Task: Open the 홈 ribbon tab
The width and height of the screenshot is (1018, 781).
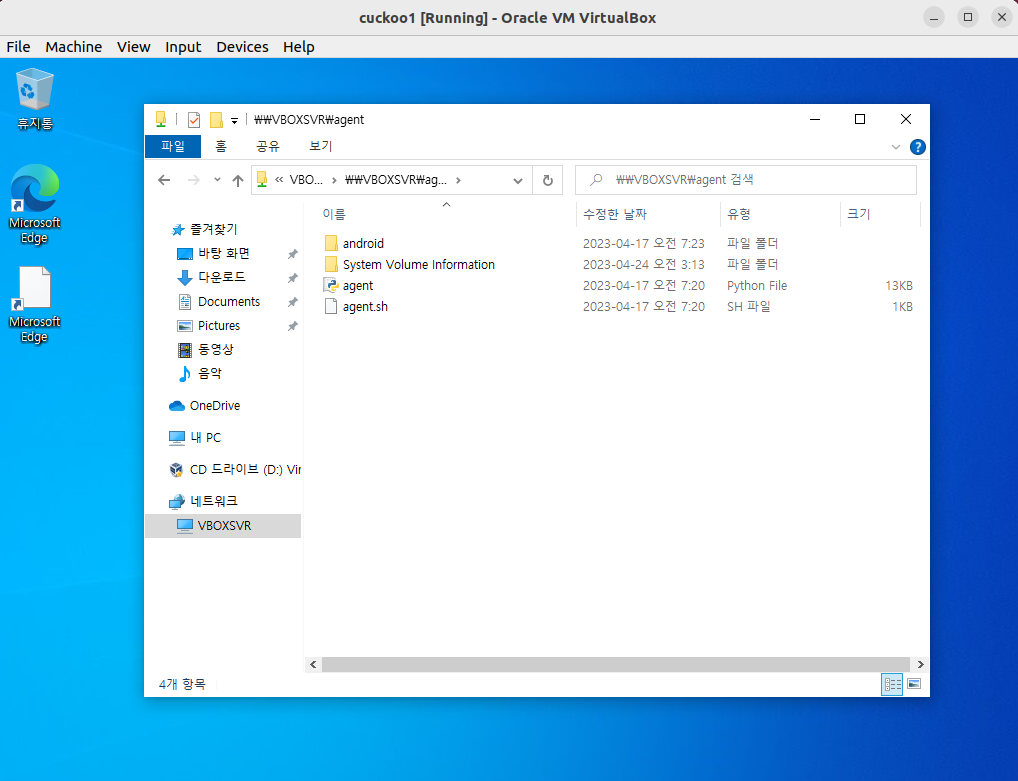Action: [x=221, y=146]
